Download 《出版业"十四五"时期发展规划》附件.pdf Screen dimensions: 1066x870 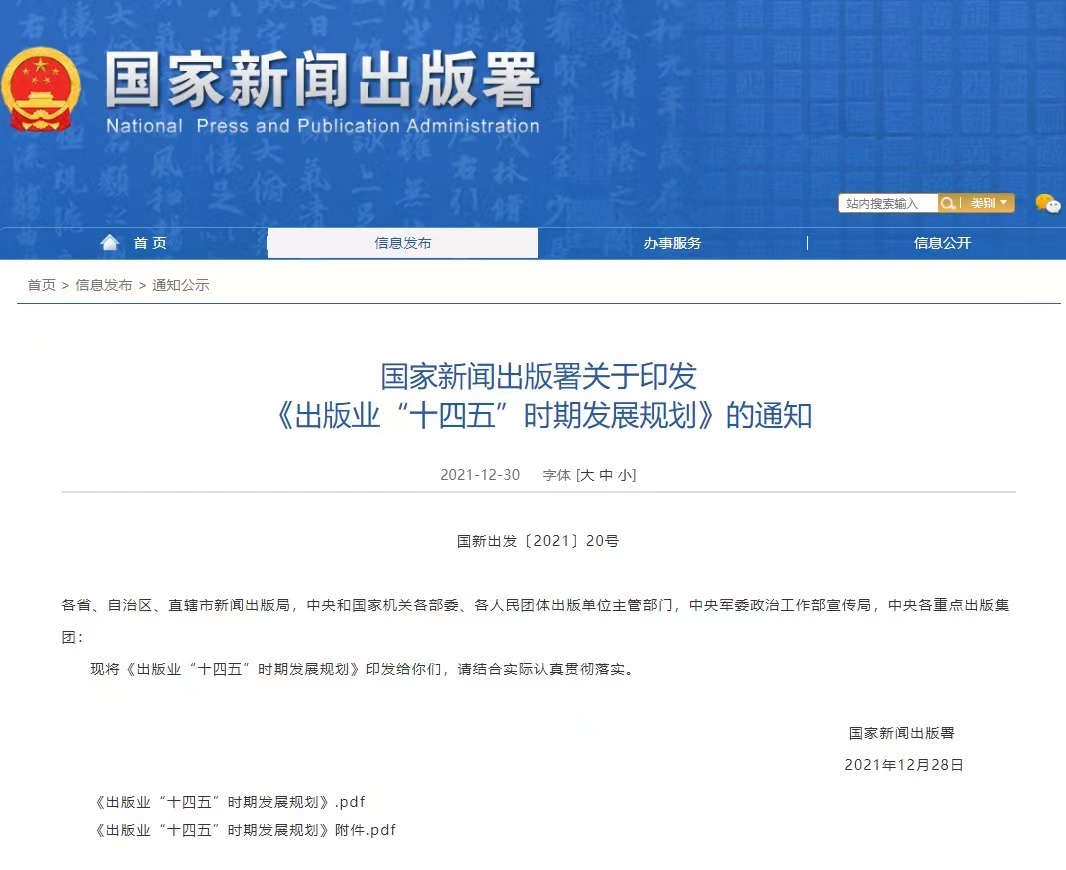pos(244,830)
